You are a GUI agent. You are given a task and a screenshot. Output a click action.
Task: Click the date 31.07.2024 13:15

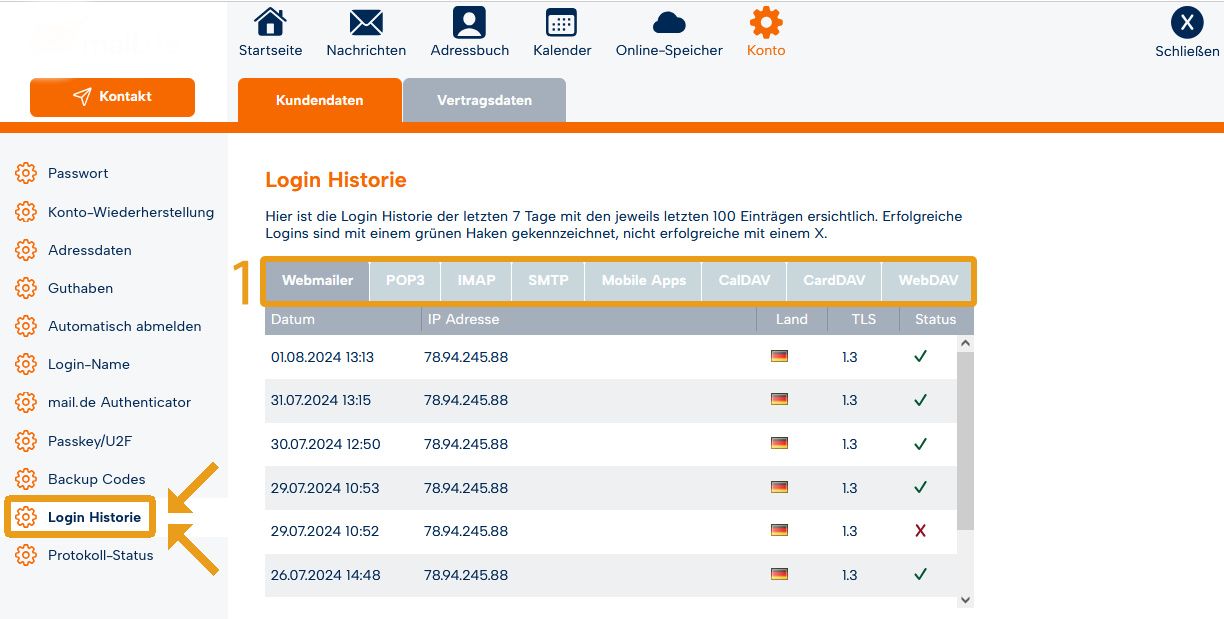(321, 400)
